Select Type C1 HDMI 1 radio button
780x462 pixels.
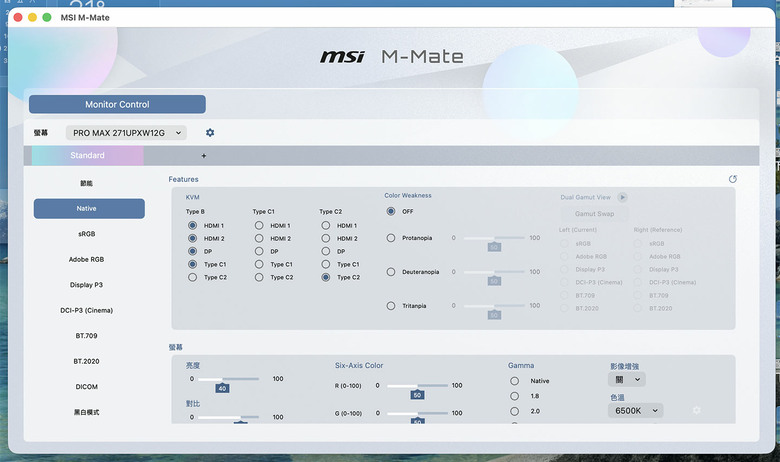point(259,225)
